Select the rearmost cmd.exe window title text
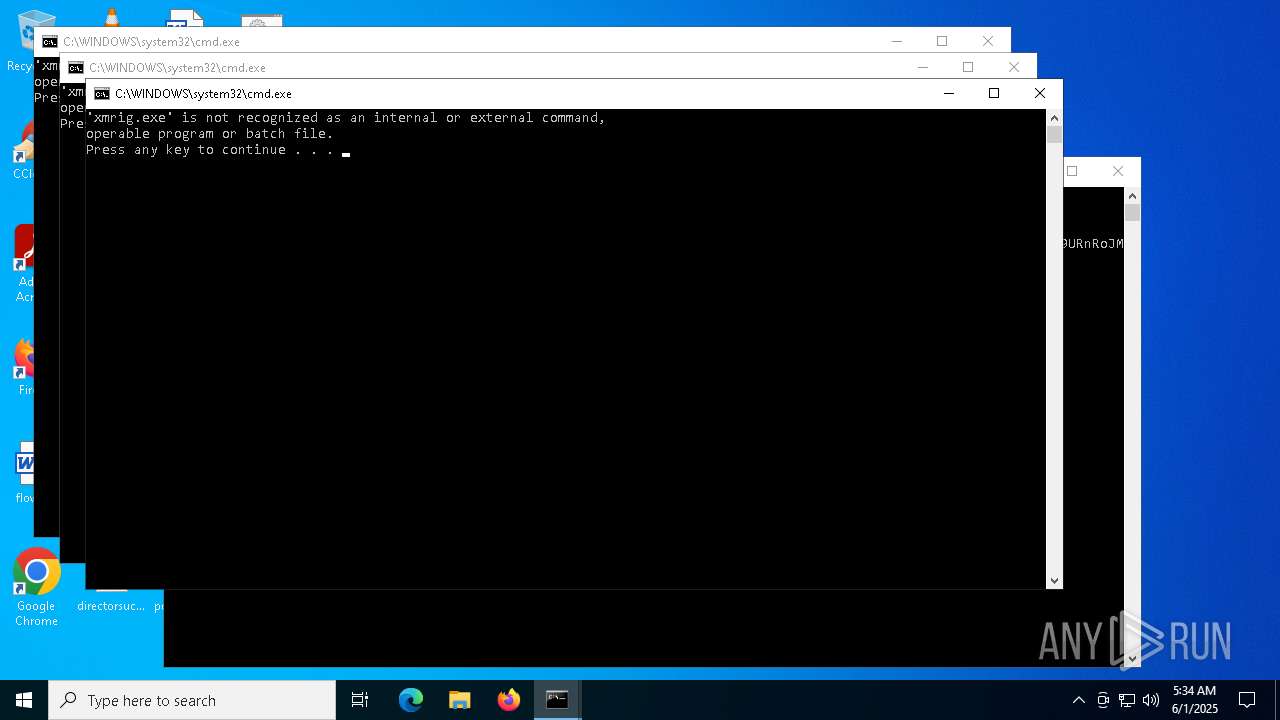1280x720 pixels. point(151,42)
